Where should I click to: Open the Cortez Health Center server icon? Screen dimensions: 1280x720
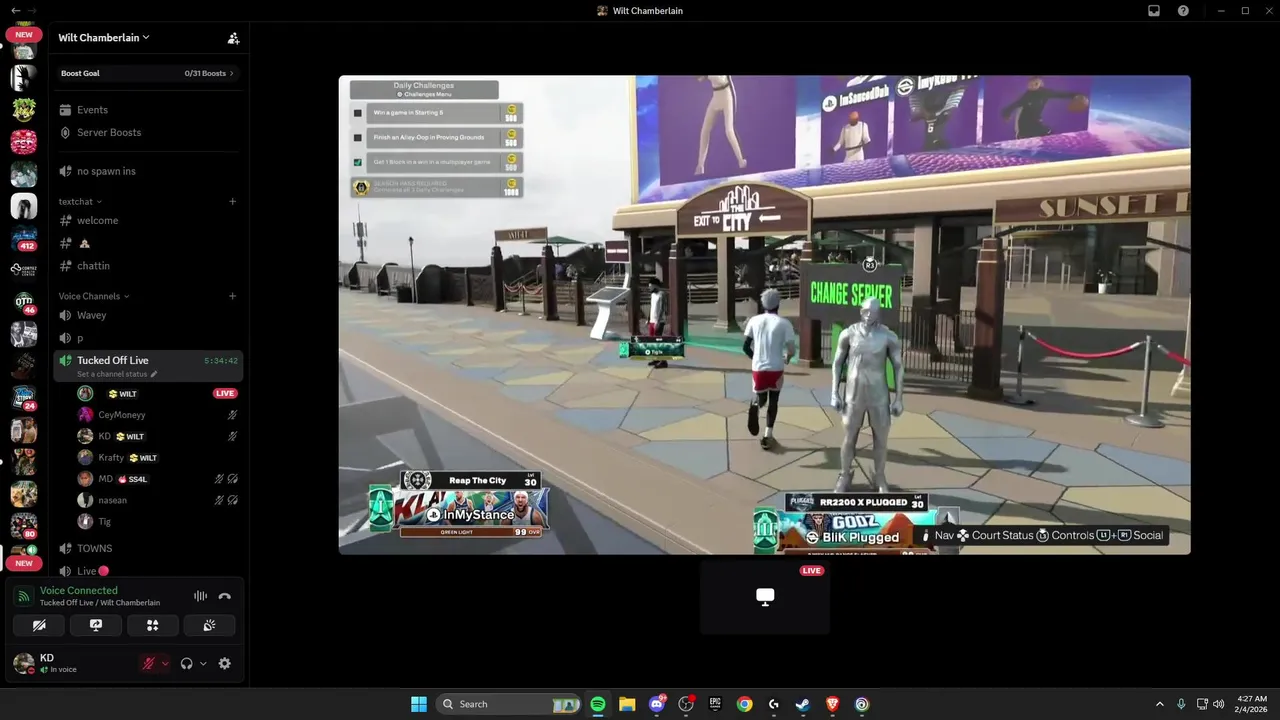coord(24,270)
